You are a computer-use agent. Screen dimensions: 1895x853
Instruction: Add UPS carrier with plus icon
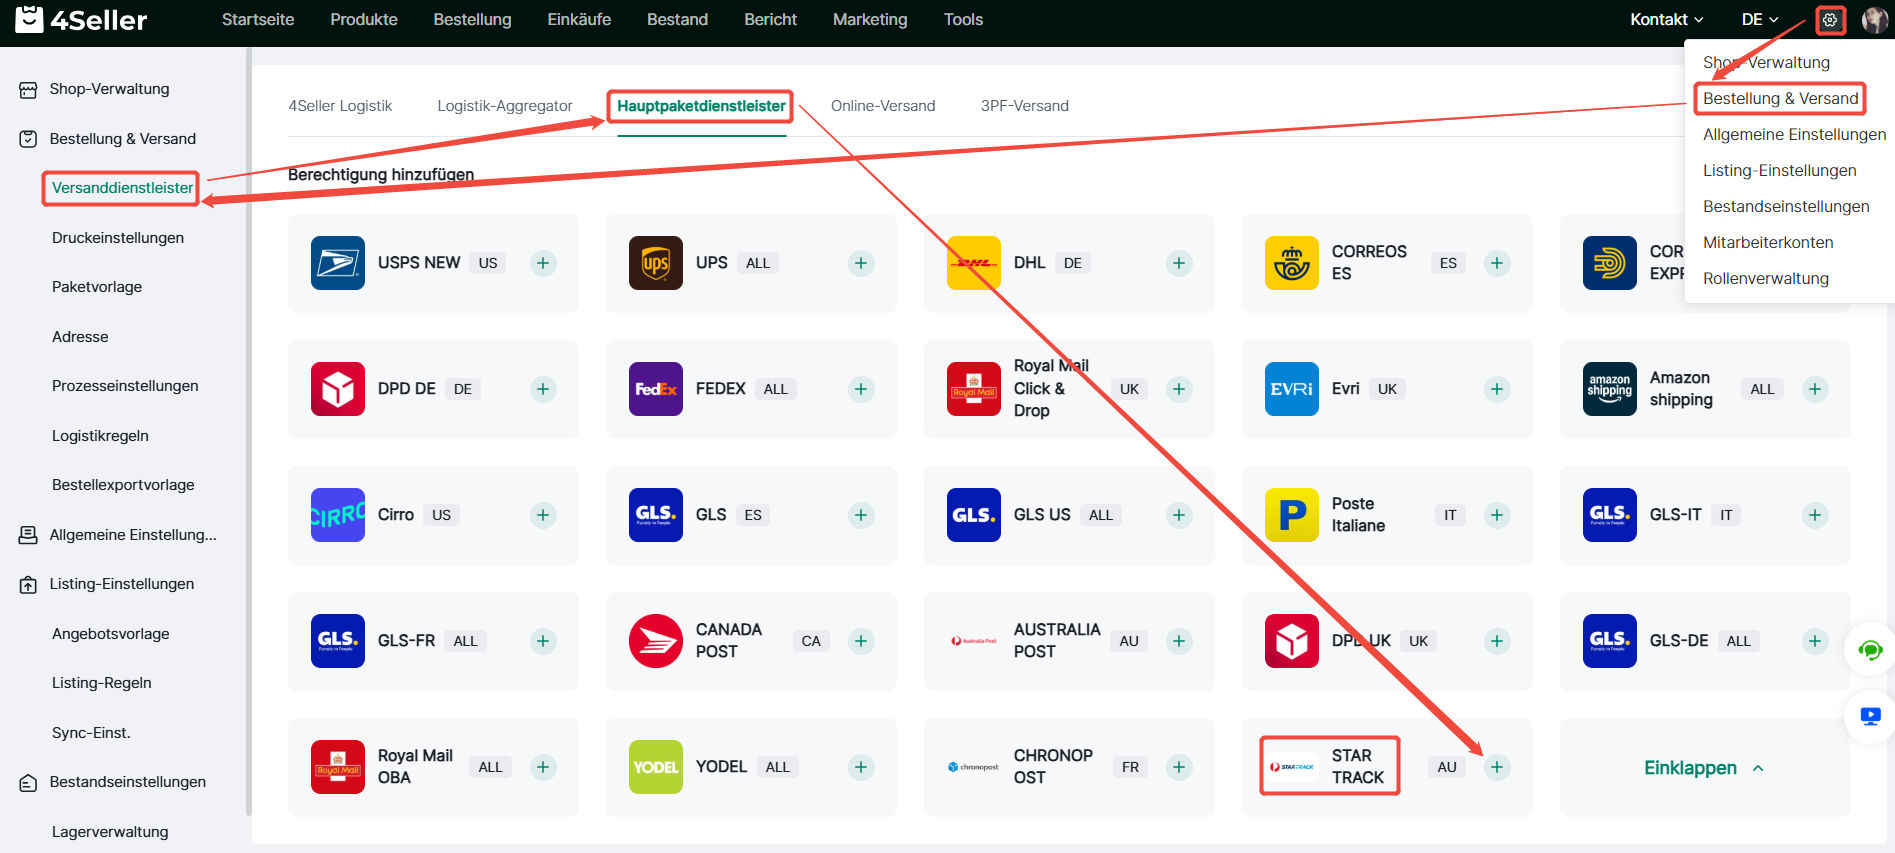[x=861, y=263]
